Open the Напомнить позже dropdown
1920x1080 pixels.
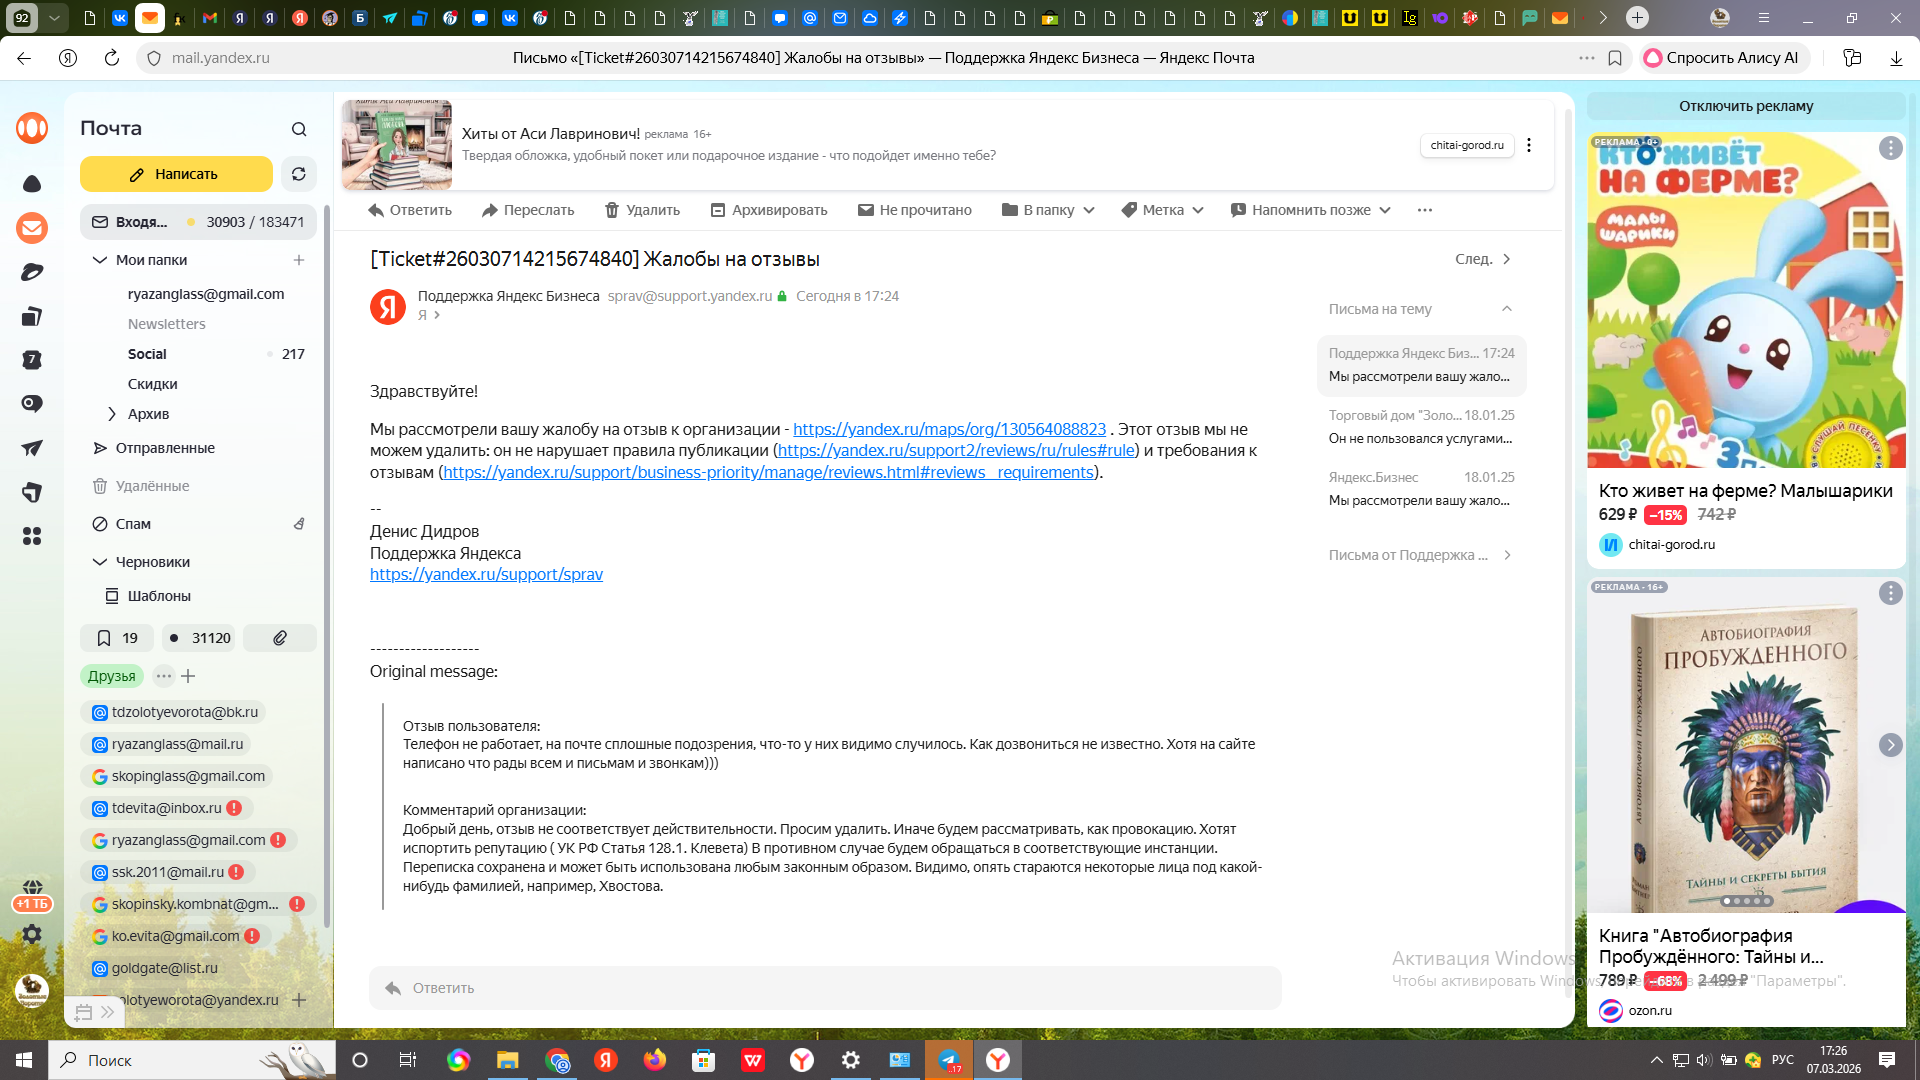coord(1310,210)
